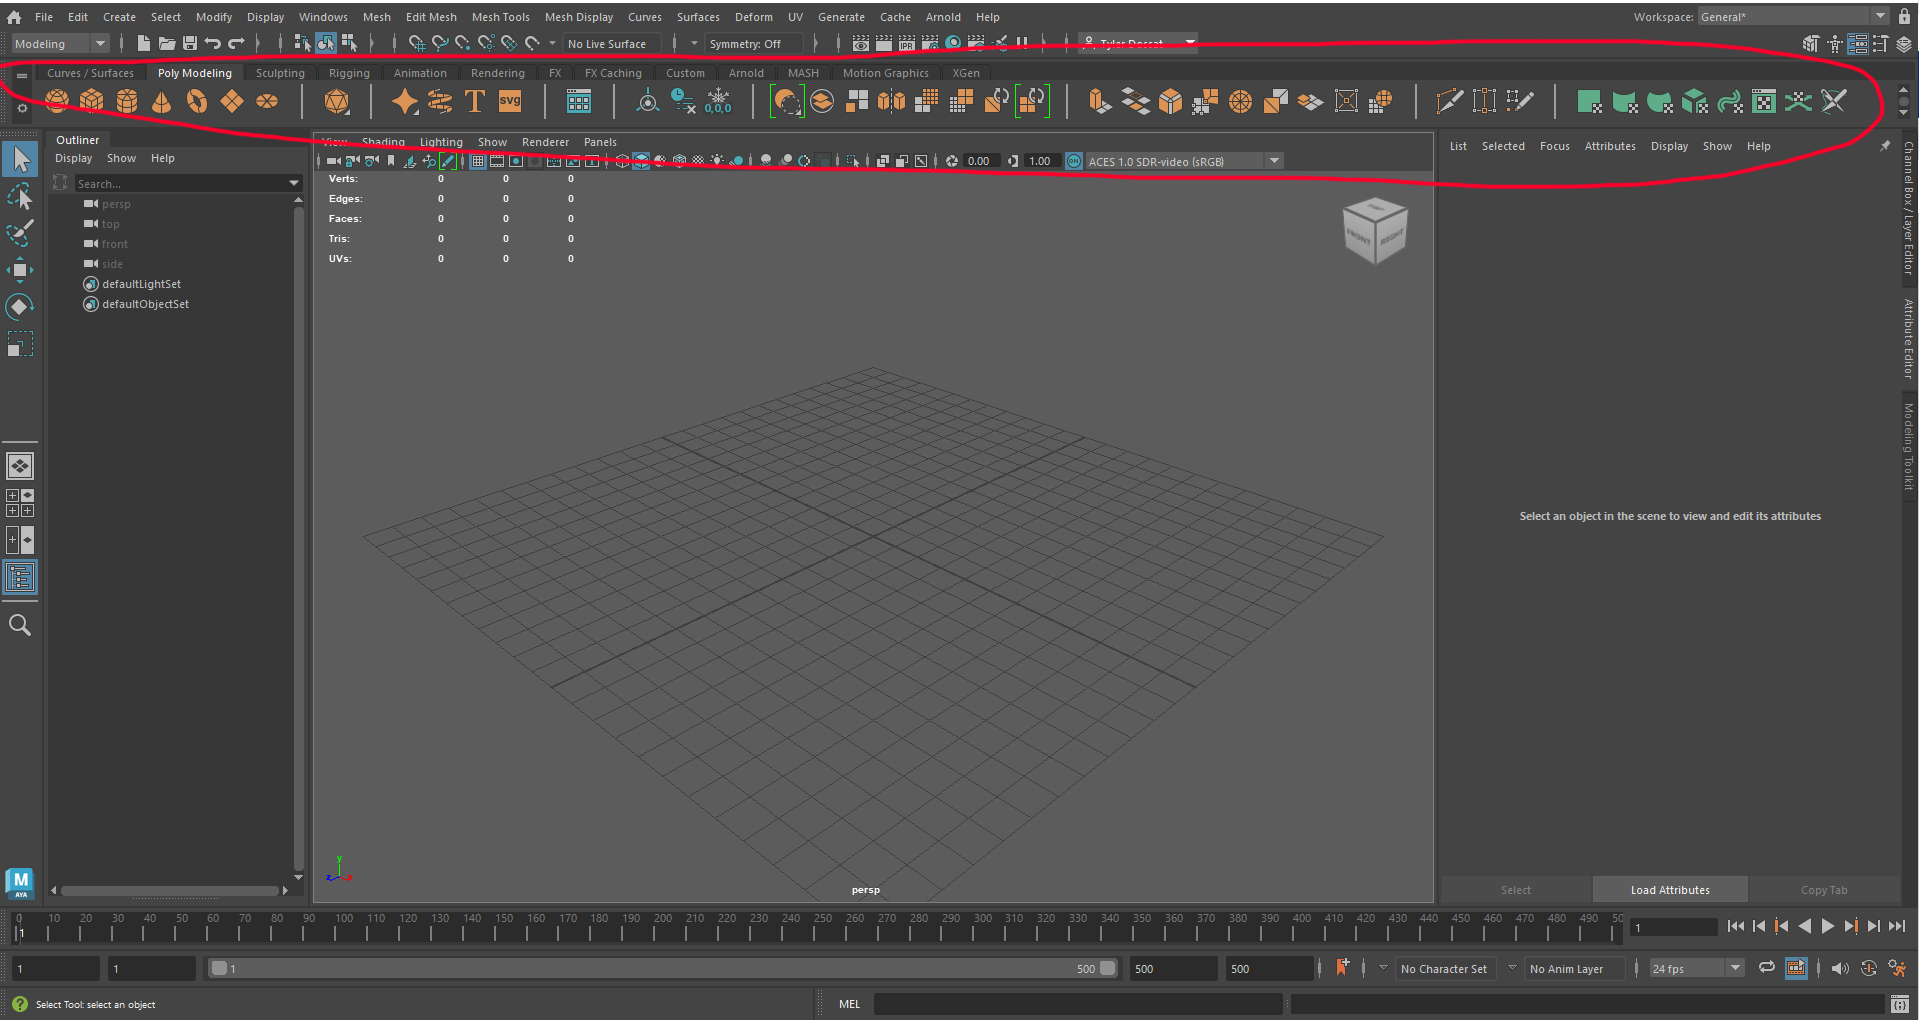1919x1020 pixels.
Task: Create a polygon plane from the shelf
Action: click(232, 101)
